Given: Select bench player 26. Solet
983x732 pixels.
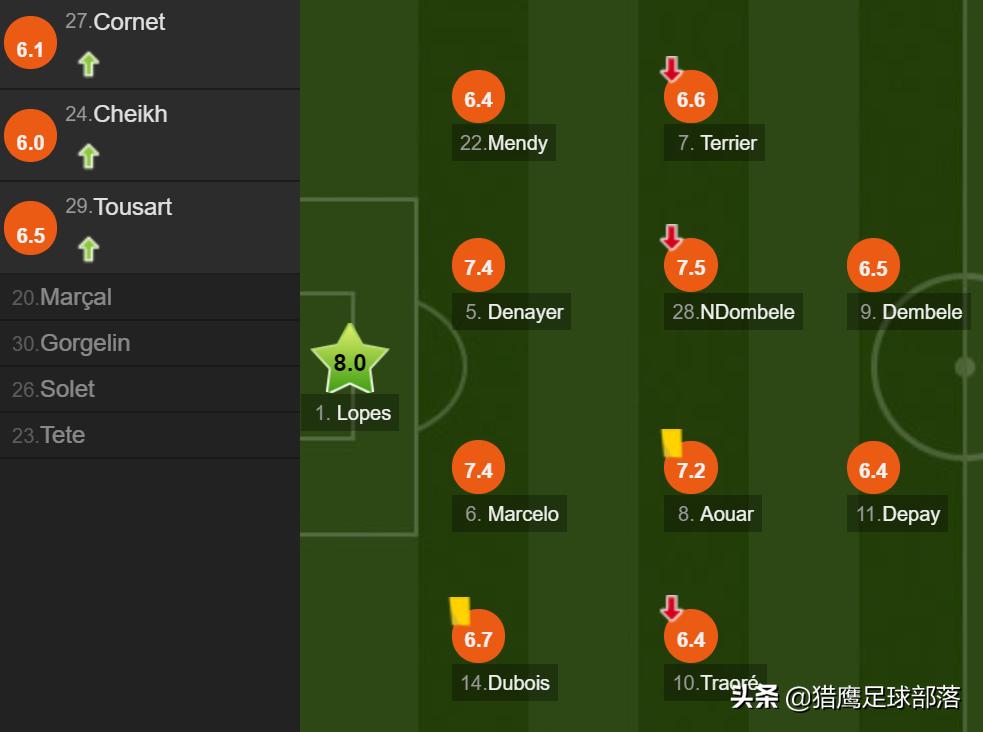Looking at the screenshot, I should coord(54,390).
